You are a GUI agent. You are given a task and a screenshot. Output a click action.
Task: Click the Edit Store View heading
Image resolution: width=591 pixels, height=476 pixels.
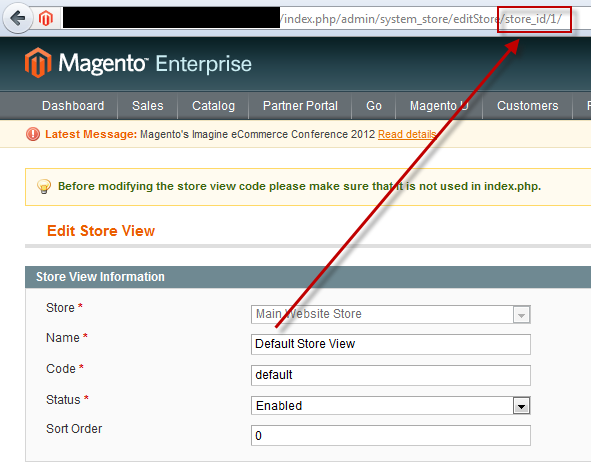(x=101, y=231)
